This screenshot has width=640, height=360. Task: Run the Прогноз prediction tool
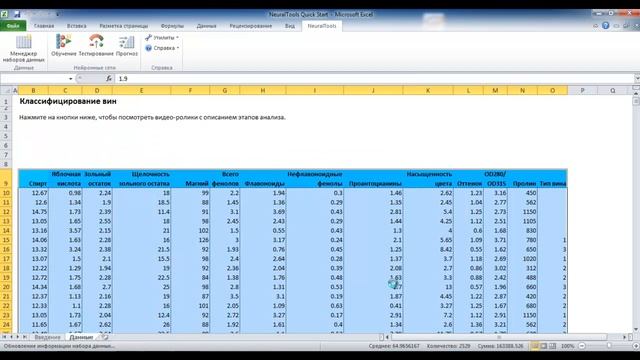[x=127, y=45]
